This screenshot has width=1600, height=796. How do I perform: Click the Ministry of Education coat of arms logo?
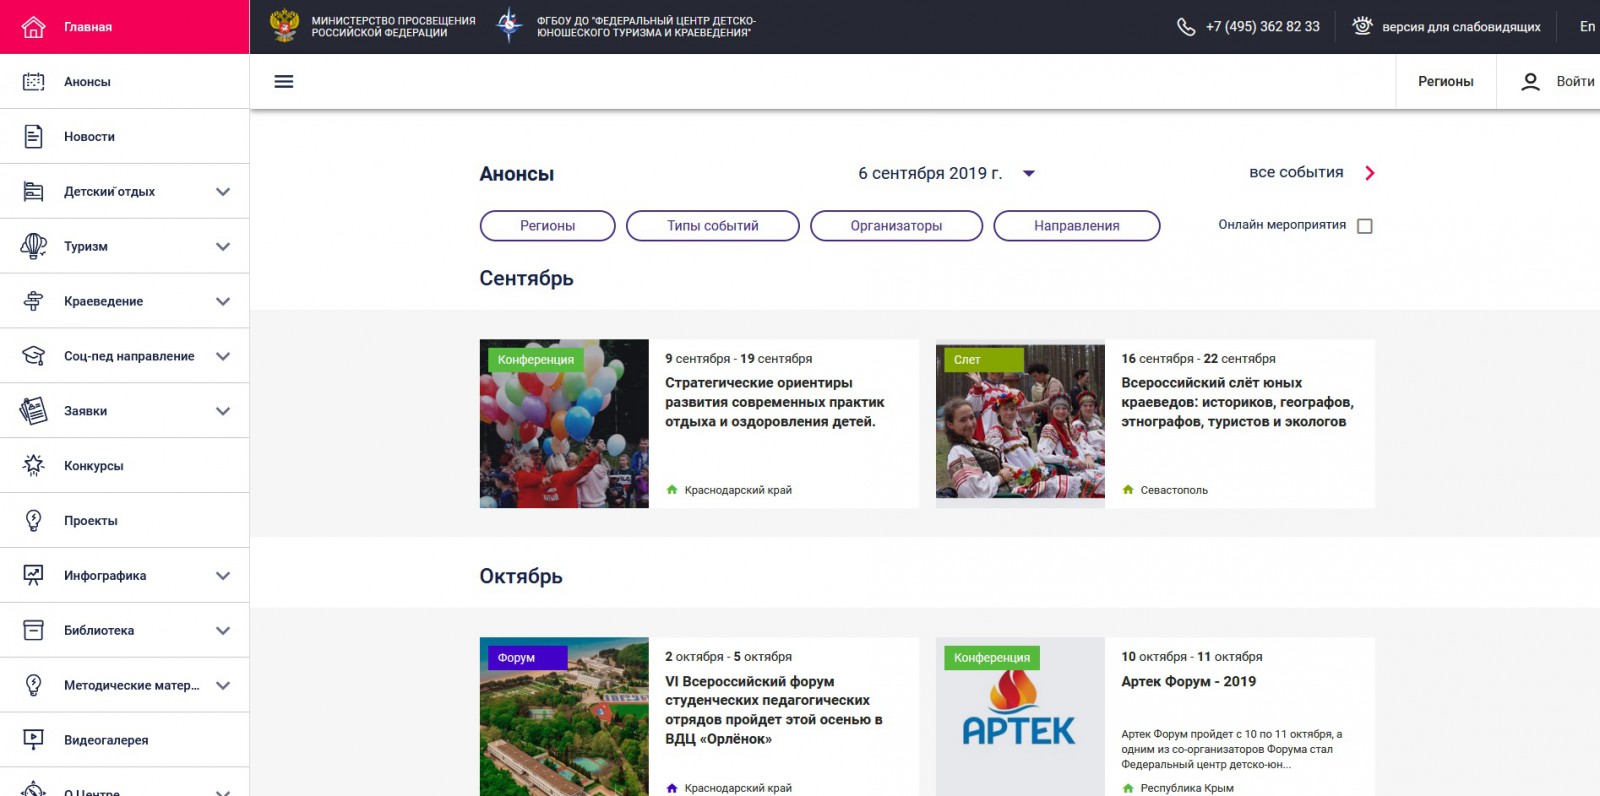[285, 26]
